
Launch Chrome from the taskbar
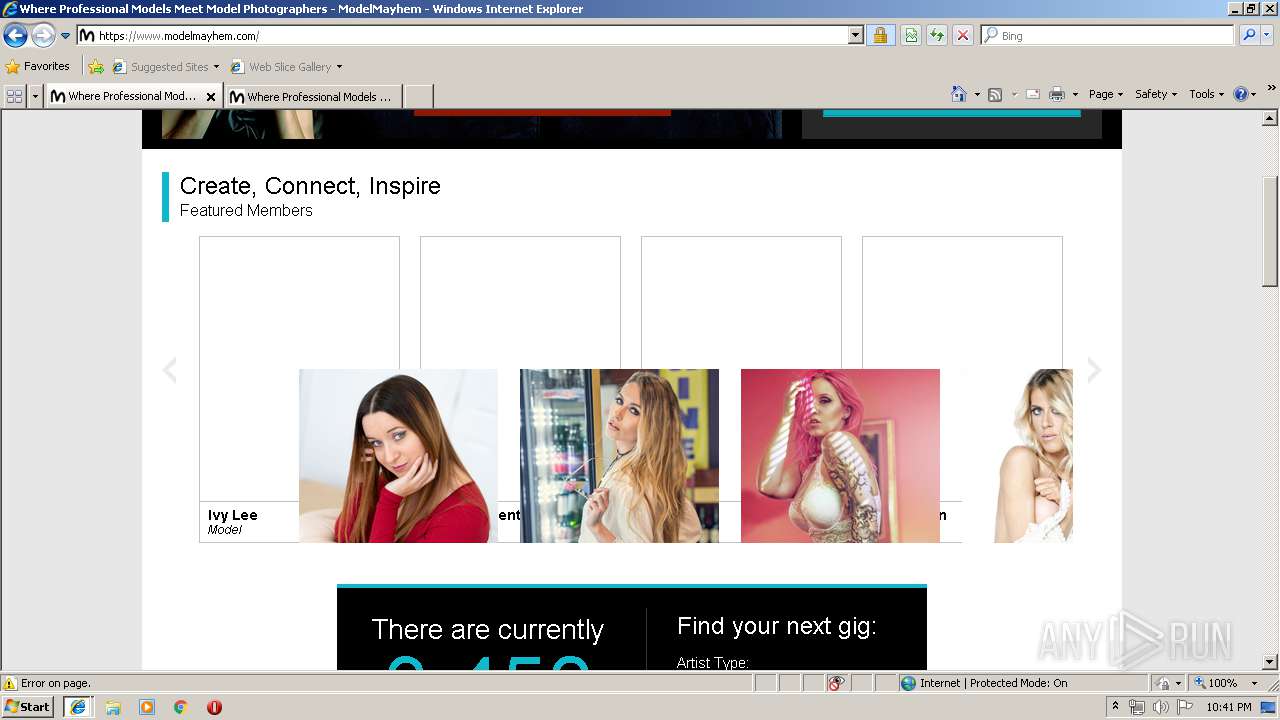click(181, 707)
